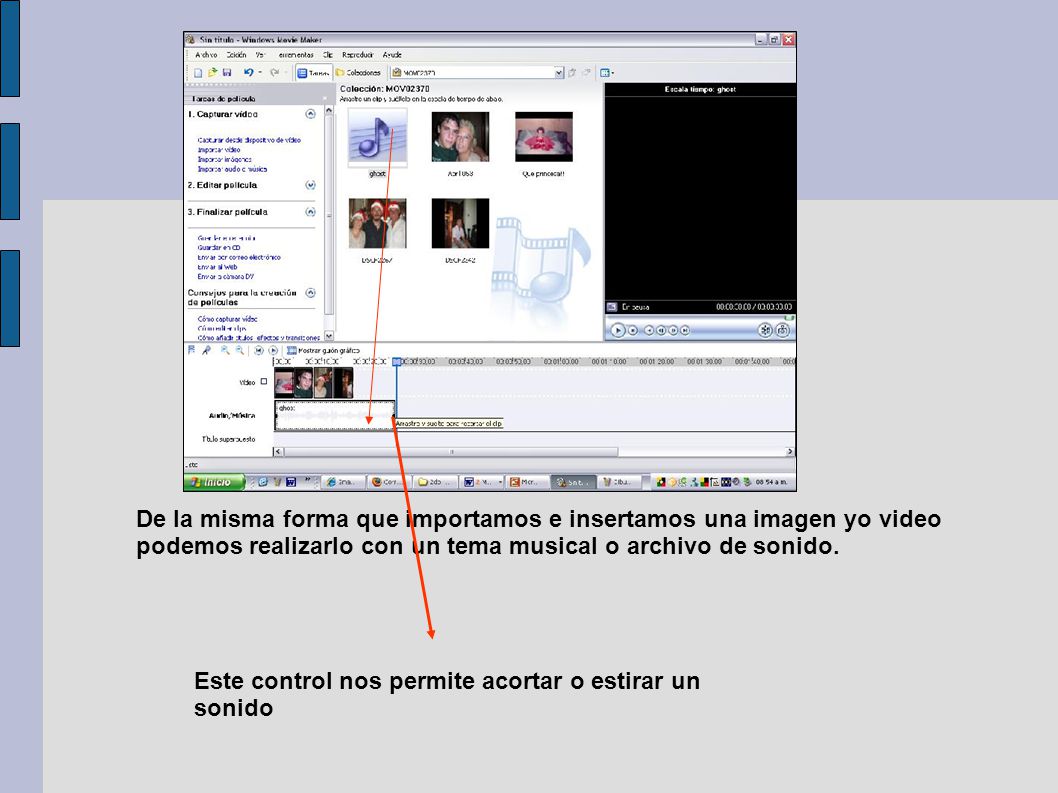Expand the Editar película section
The height and width of the screenshot is (793, 1058).
click(310, 185)
